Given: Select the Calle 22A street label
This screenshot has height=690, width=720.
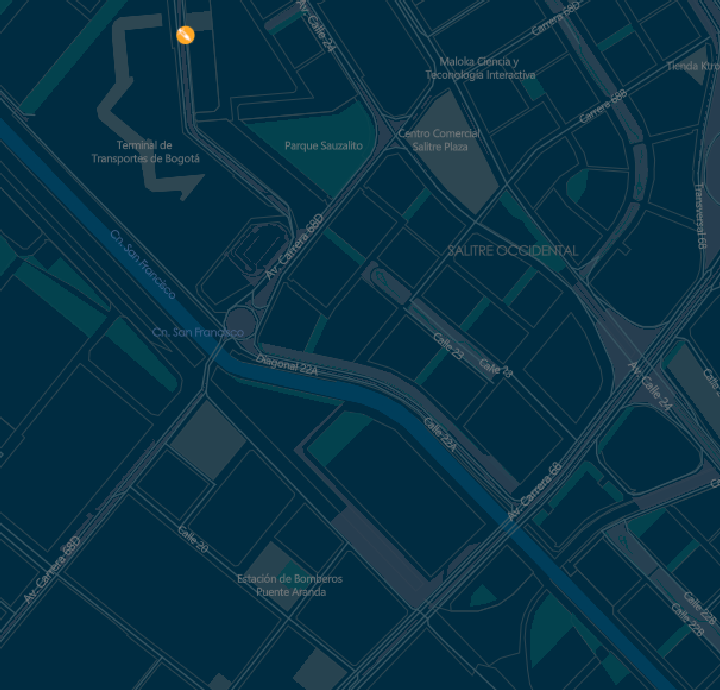Looking at the screenshot, I should pyautogui.click(x=440, y=434).
